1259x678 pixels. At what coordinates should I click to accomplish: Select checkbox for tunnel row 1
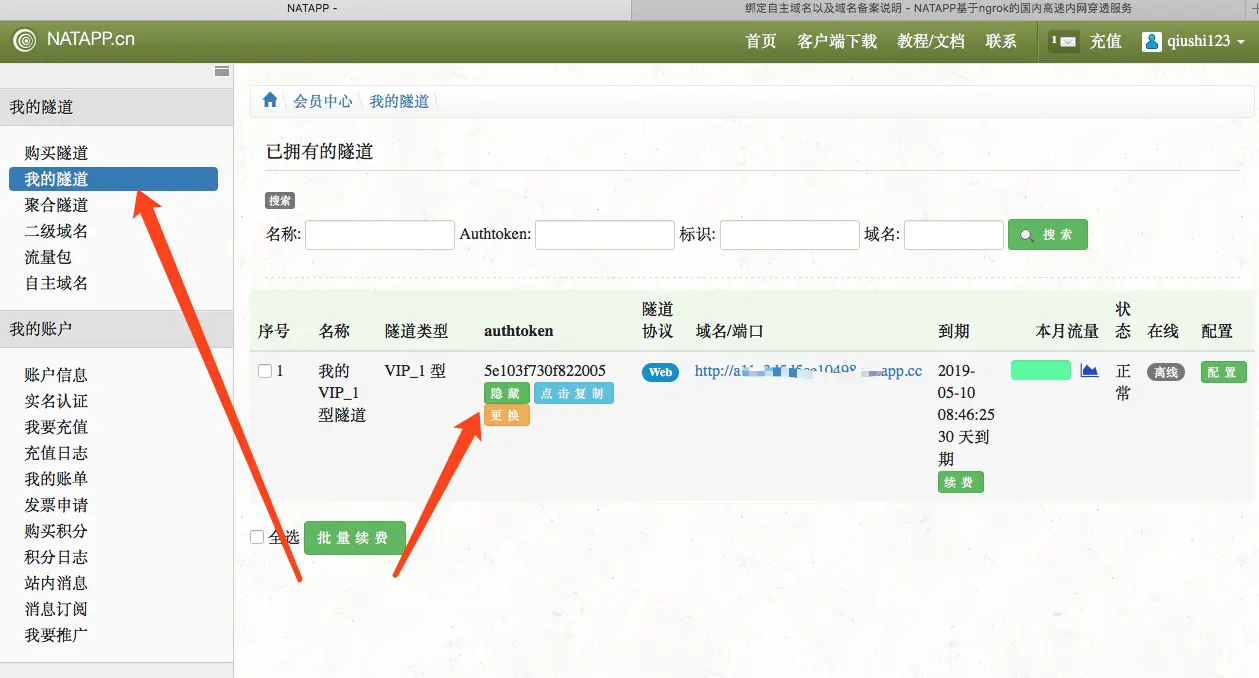coord(265,371)
